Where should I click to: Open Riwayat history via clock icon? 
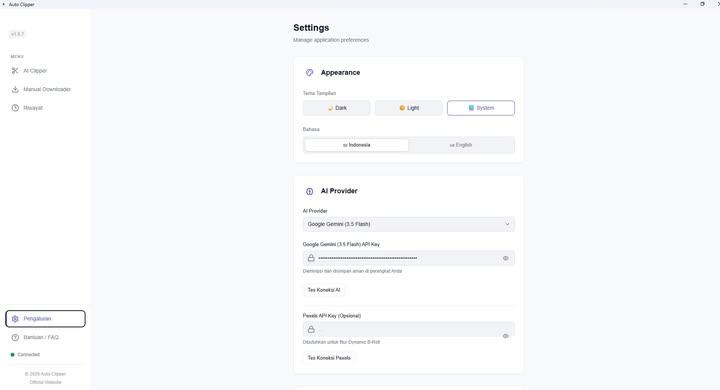pyautogui.click(x=15, y=108)
